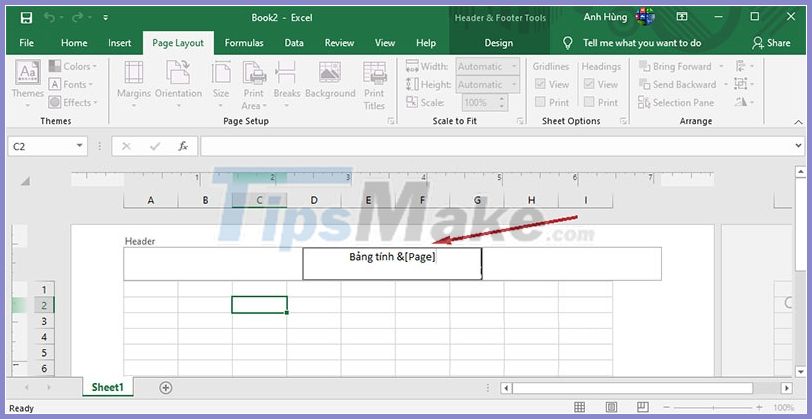The height and width of the screenshot is (419, 812).
Task: Select the Sheet1 tab
Action: coord(108,387)
